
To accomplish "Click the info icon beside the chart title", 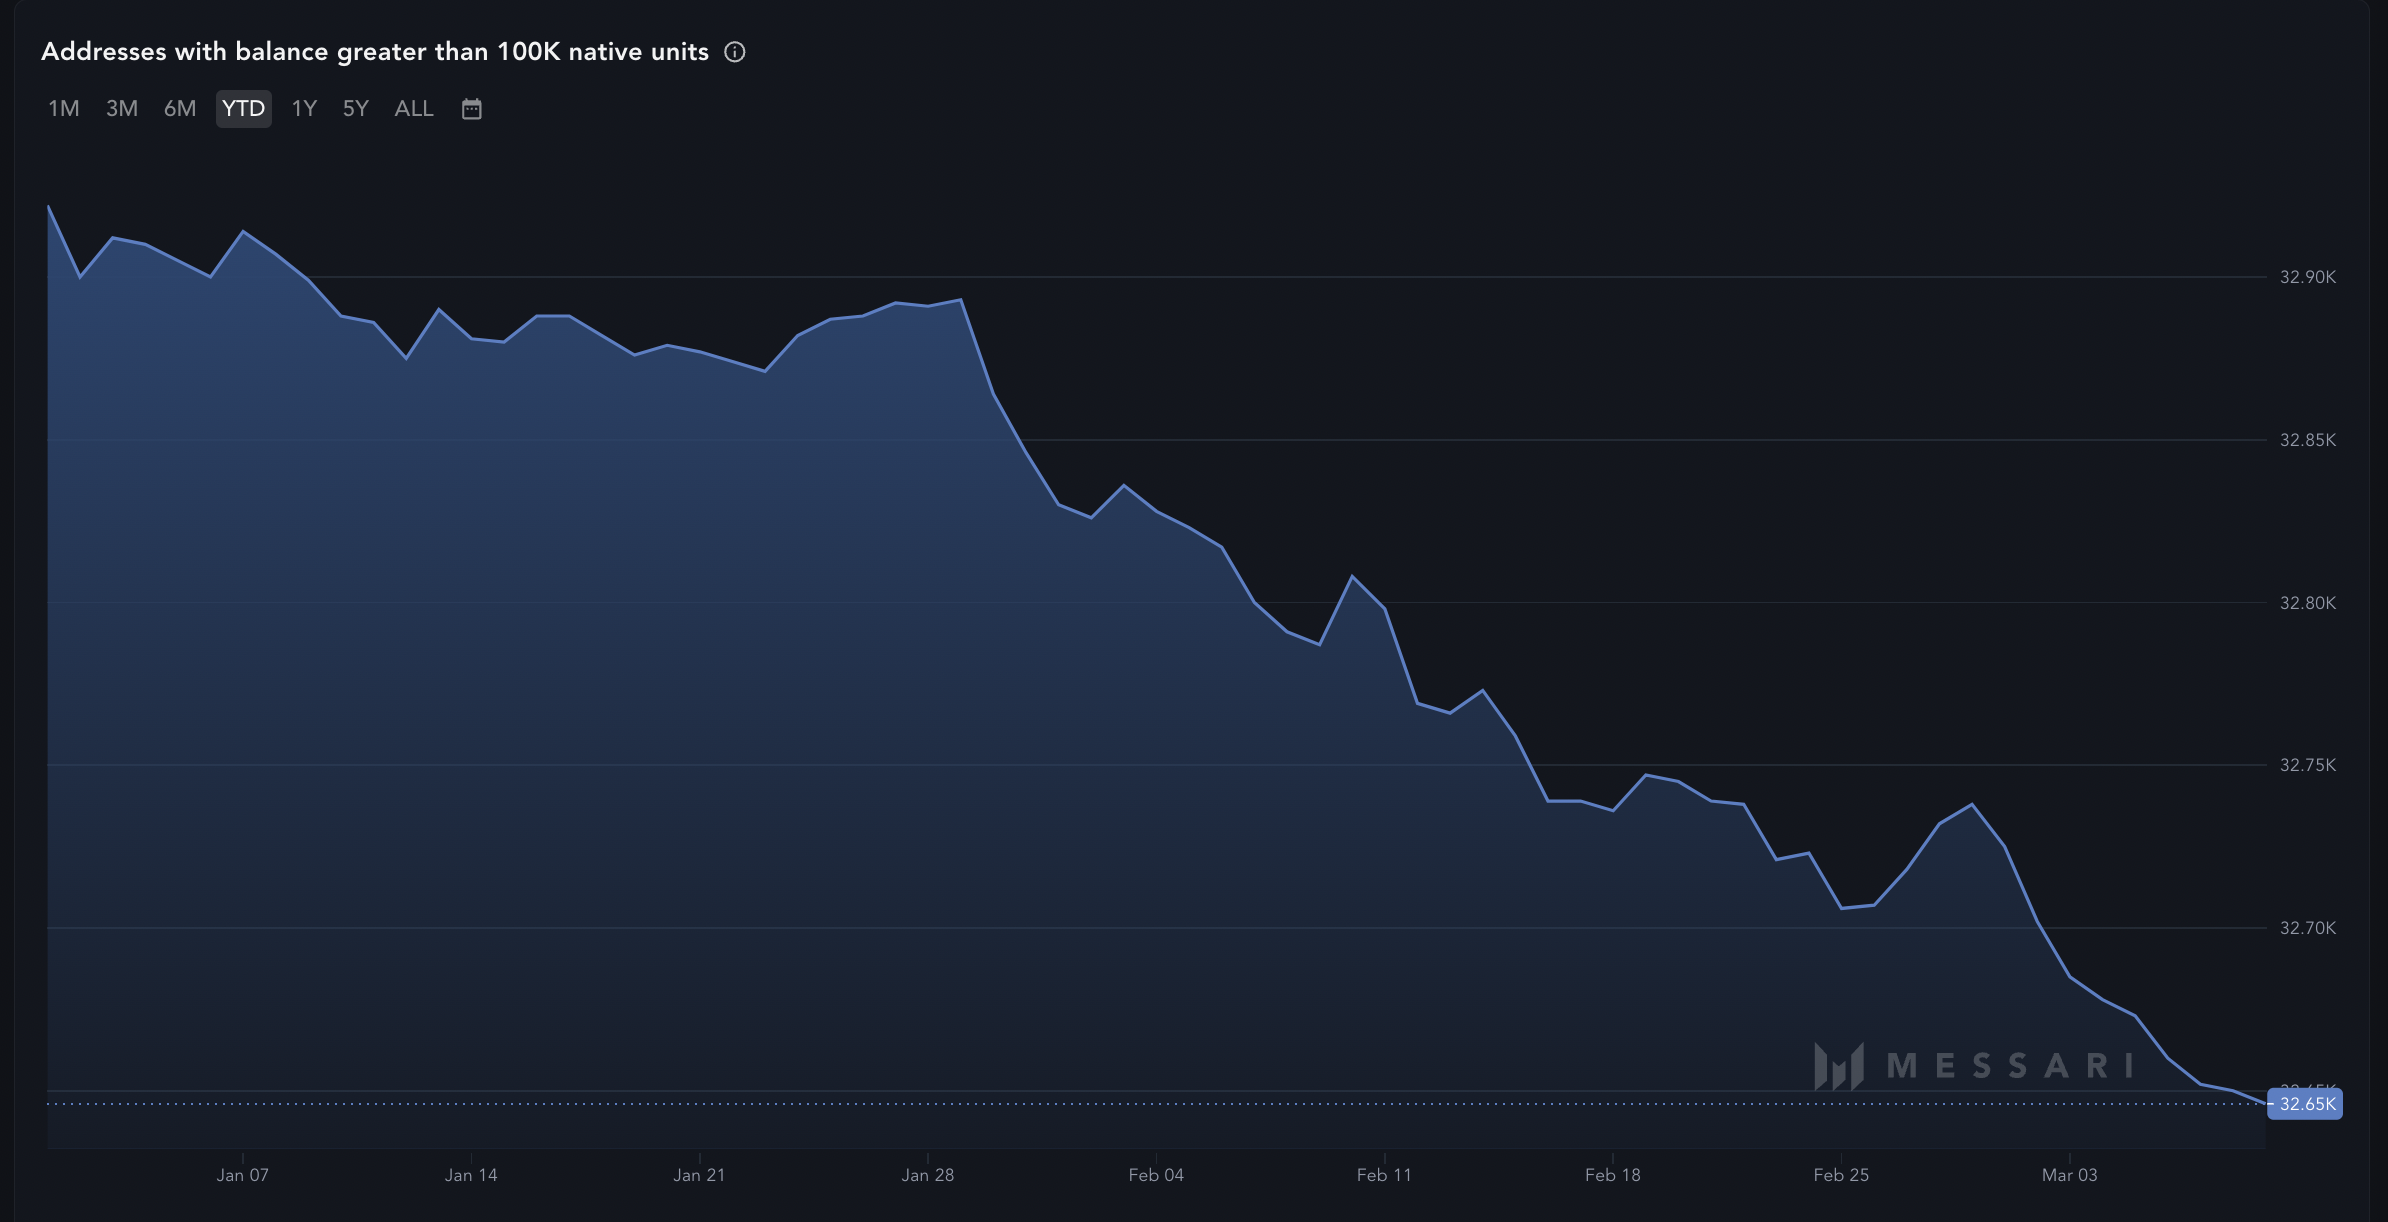I will pos(735,52).
